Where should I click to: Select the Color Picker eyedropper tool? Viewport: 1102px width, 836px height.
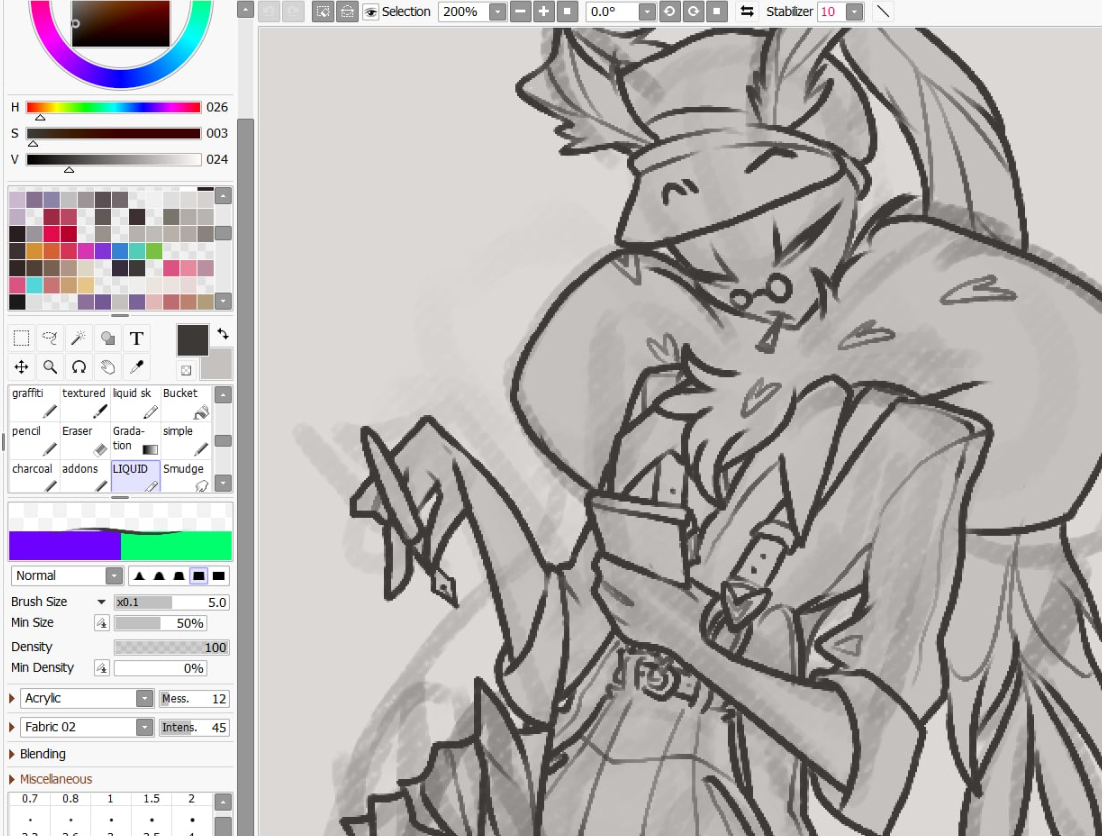click(x=137, y=367)
